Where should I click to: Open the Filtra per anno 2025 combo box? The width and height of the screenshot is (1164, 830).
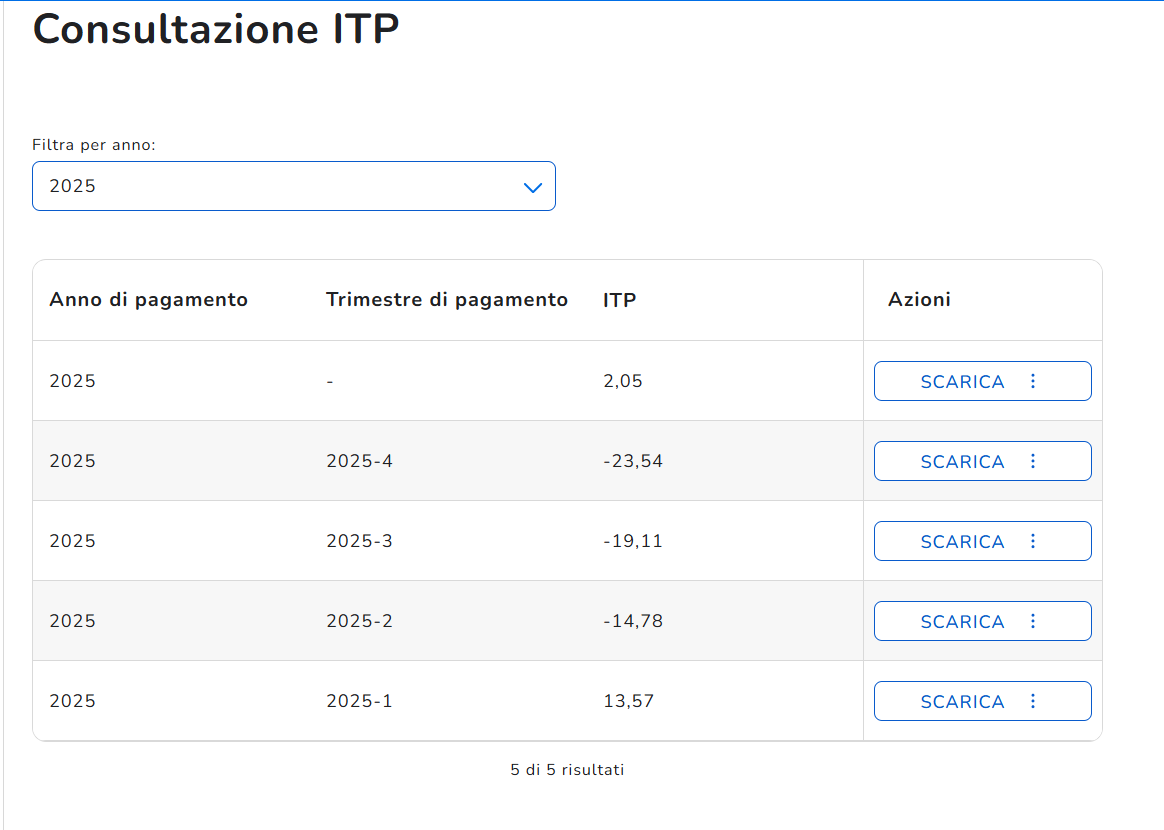pyautogui.click(x=294, y=186)
